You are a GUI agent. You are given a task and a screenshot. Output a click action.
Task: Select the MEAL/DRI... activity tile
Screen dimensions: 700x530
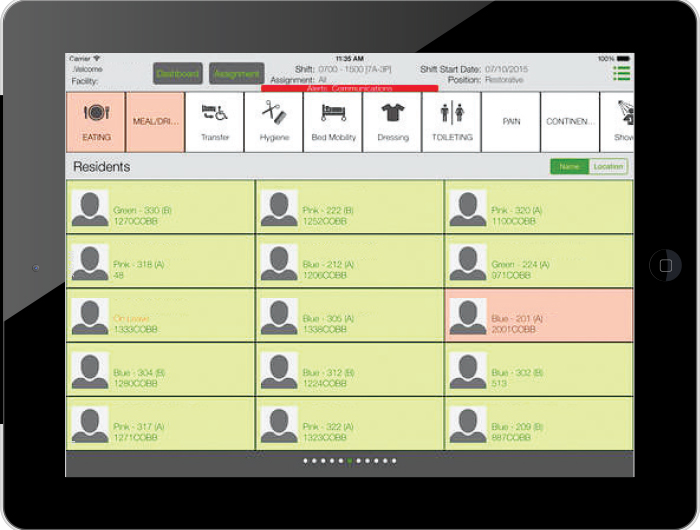pos(155,122)
